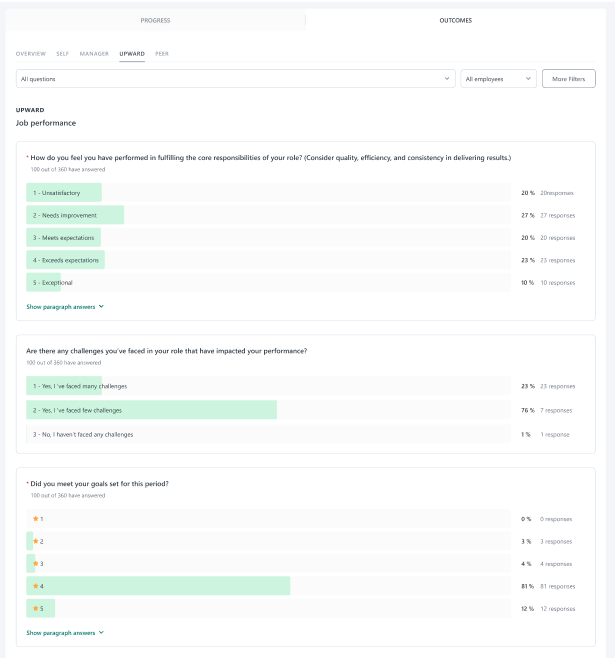This screenshot has width=615, height=658.
Task: Click the 'Yes, I've faced few challenges' bar
Action: pos(151,410)
